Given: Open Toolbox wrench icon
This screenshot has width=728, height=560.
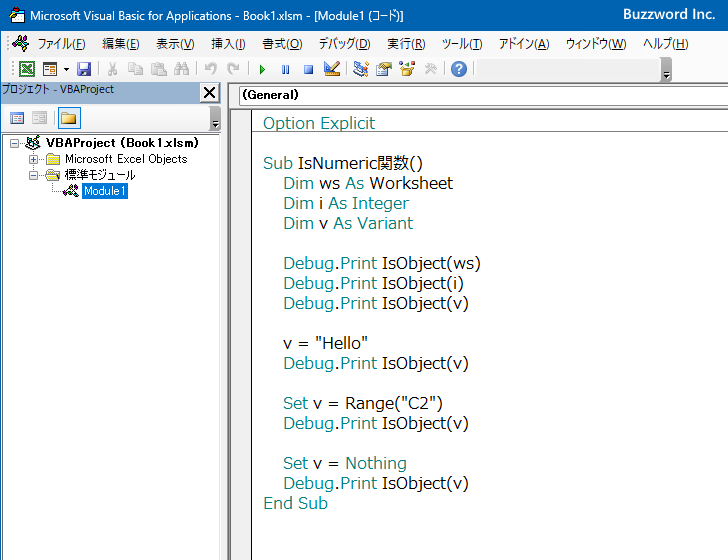Looking at the screenshot, I should (x=430, y=69).
